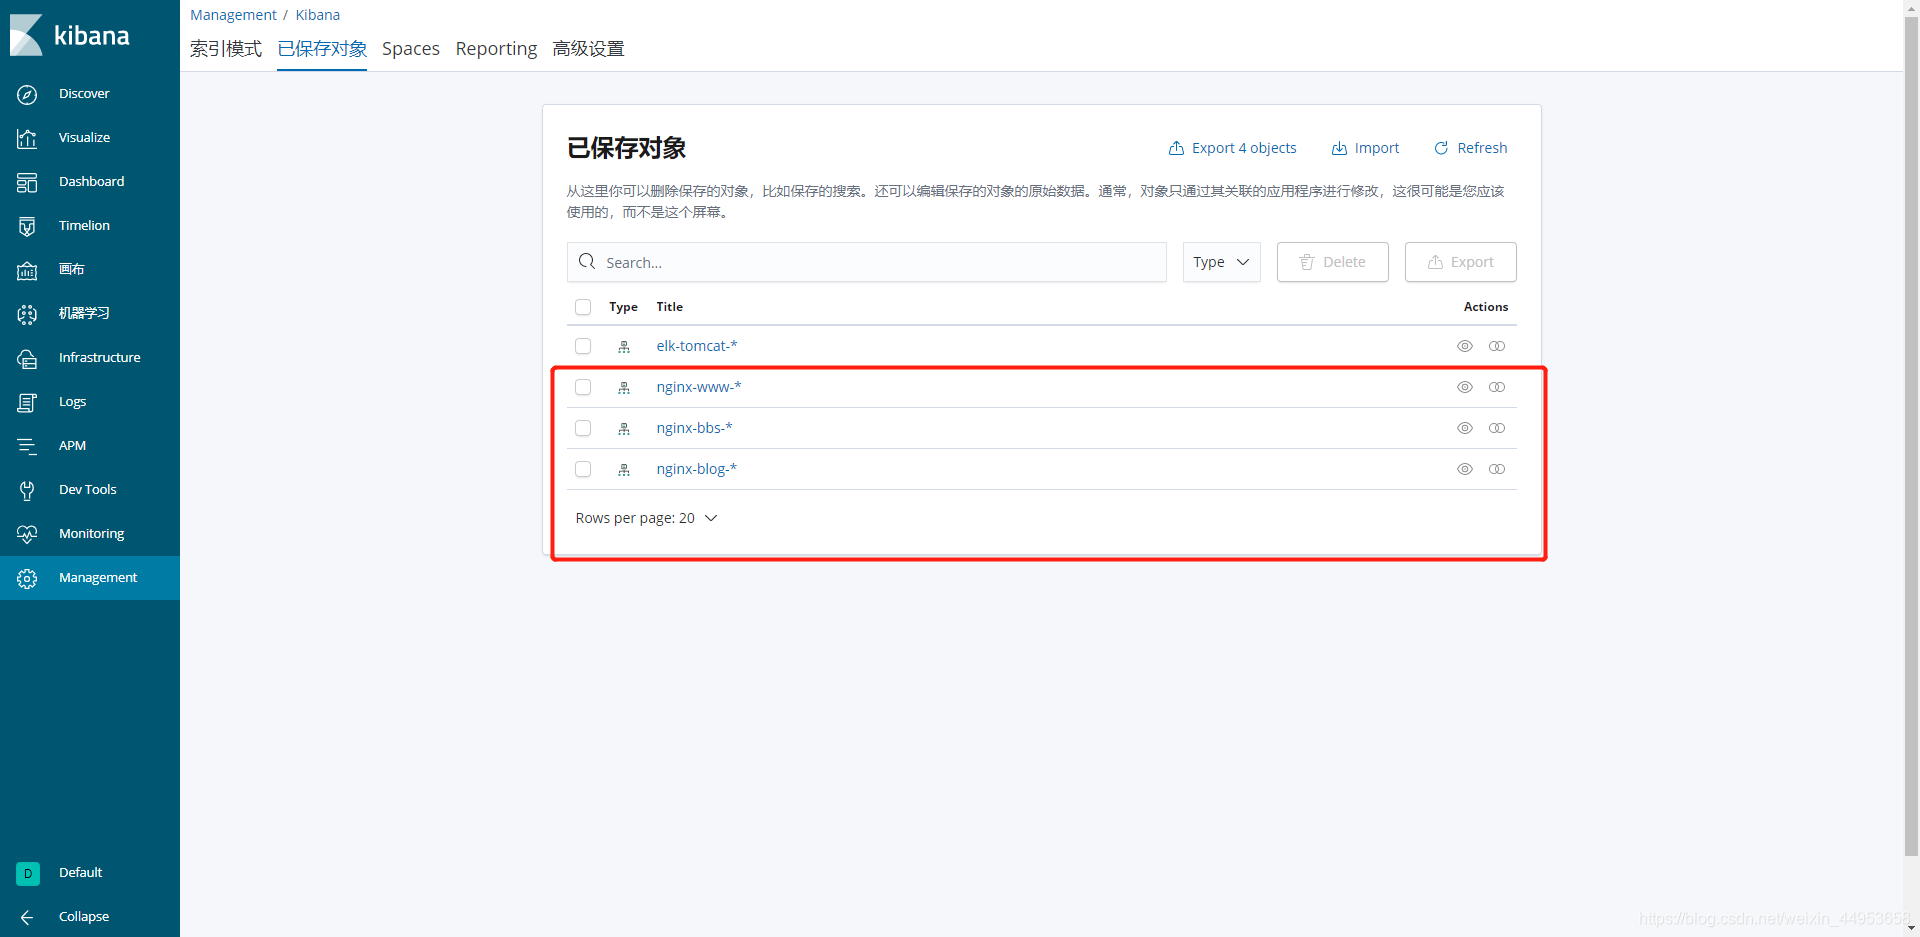Click Management breadcrumb link
The width and height of the screenshot is (1920, 937).
point(233,15)
